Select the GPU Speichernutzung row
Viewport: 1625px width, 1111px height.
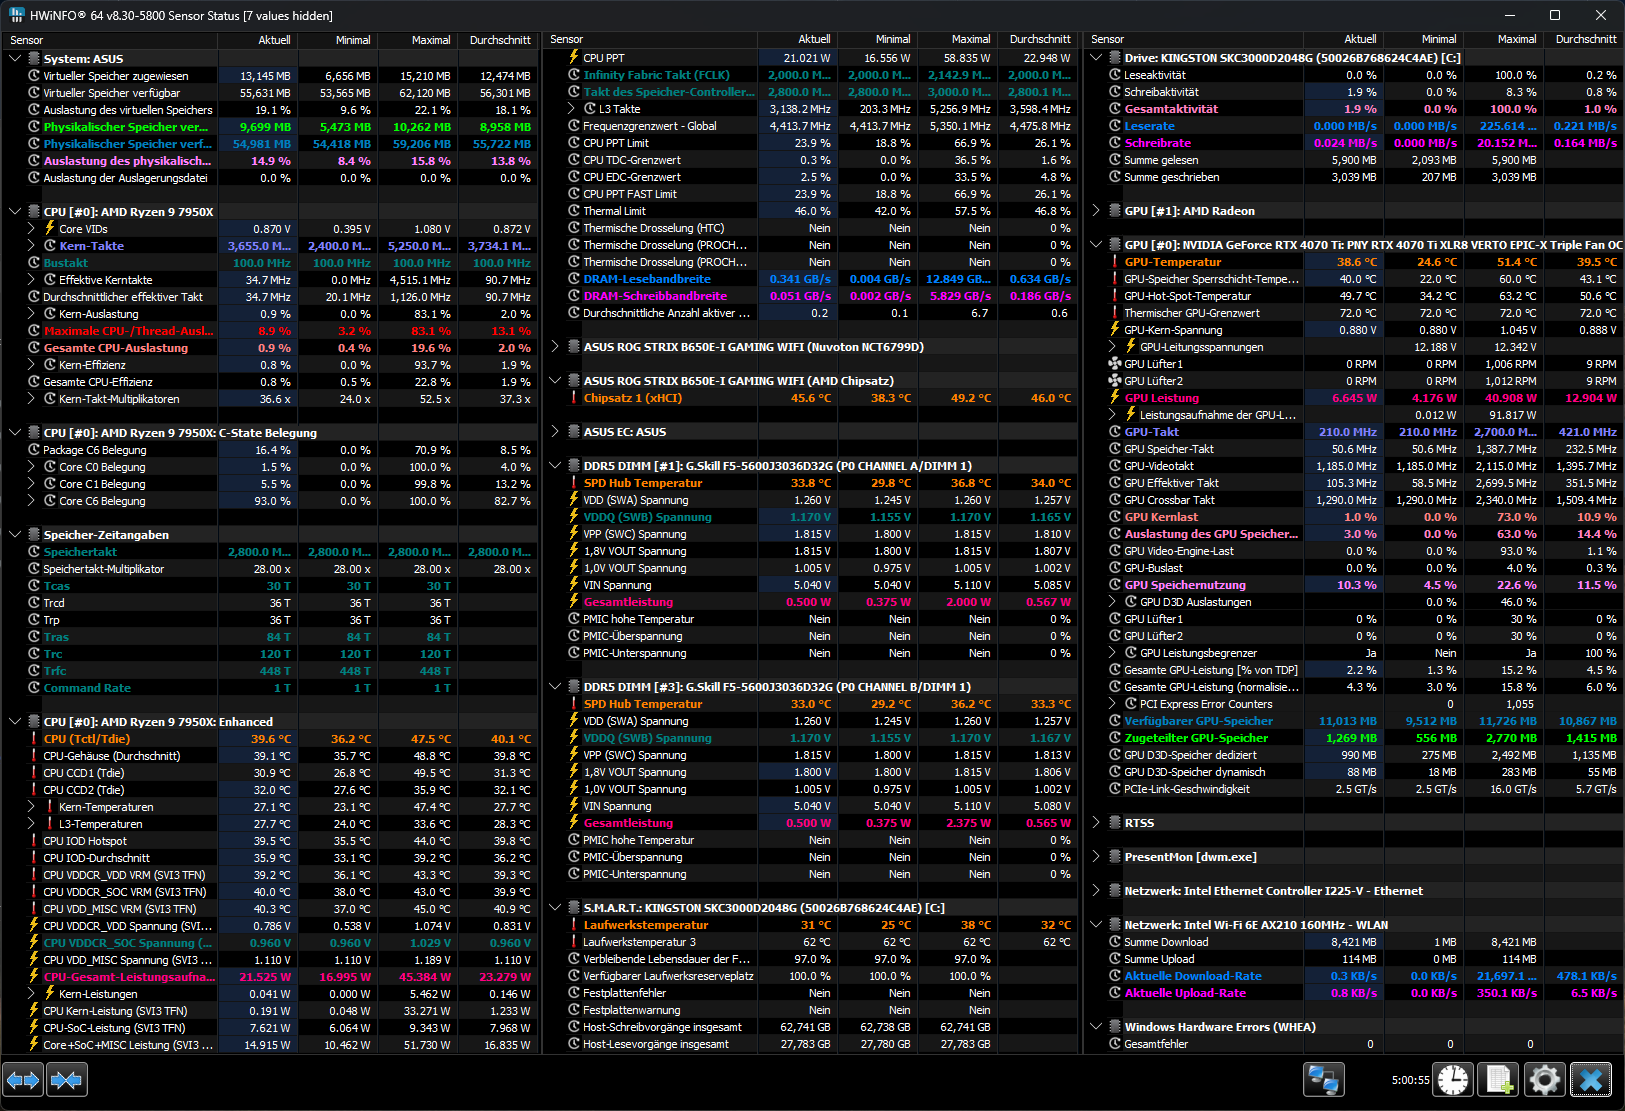click(x=1354, y=585)
